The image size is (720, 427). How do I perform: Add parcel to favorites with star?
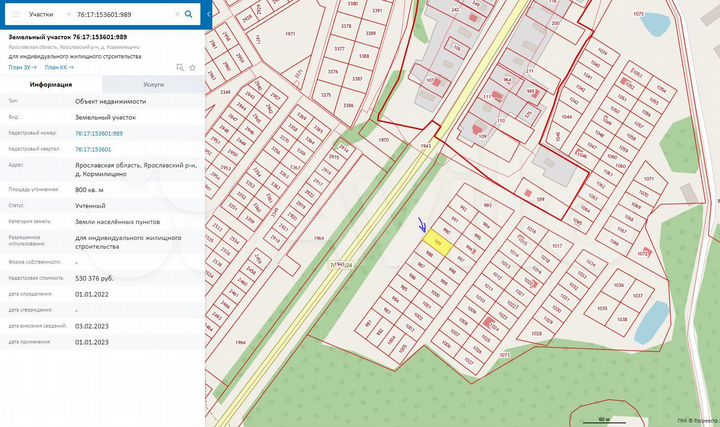click(192, 67)
